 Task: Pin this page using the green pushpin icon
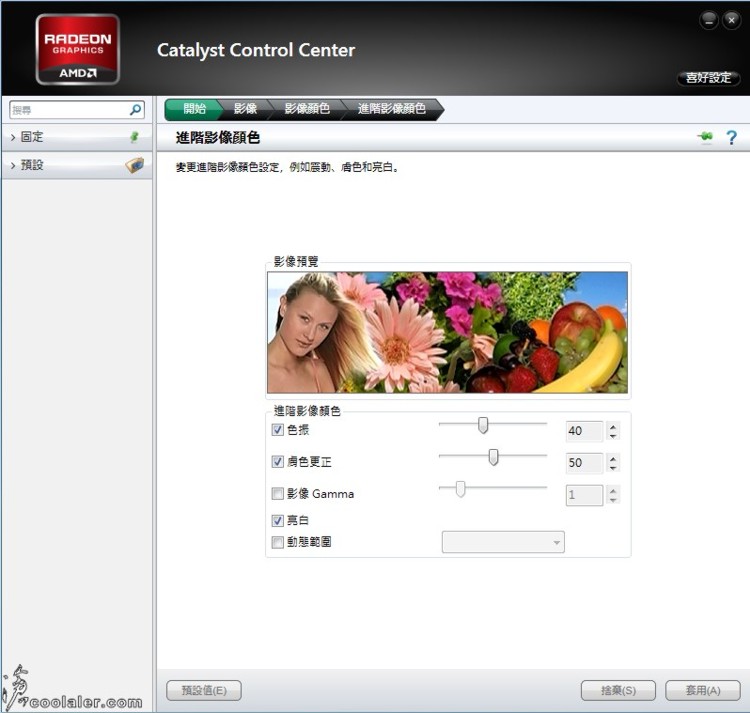click(x=705, y=137)
